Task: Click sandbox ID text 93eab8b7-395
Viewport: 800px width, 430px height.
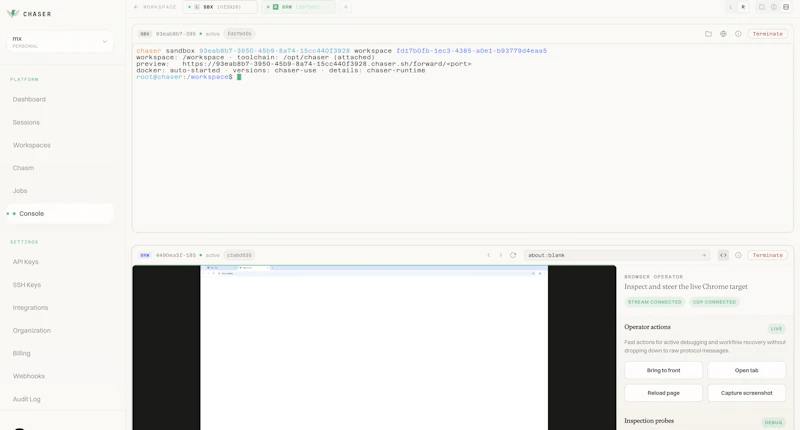Action: pos(176,34)
